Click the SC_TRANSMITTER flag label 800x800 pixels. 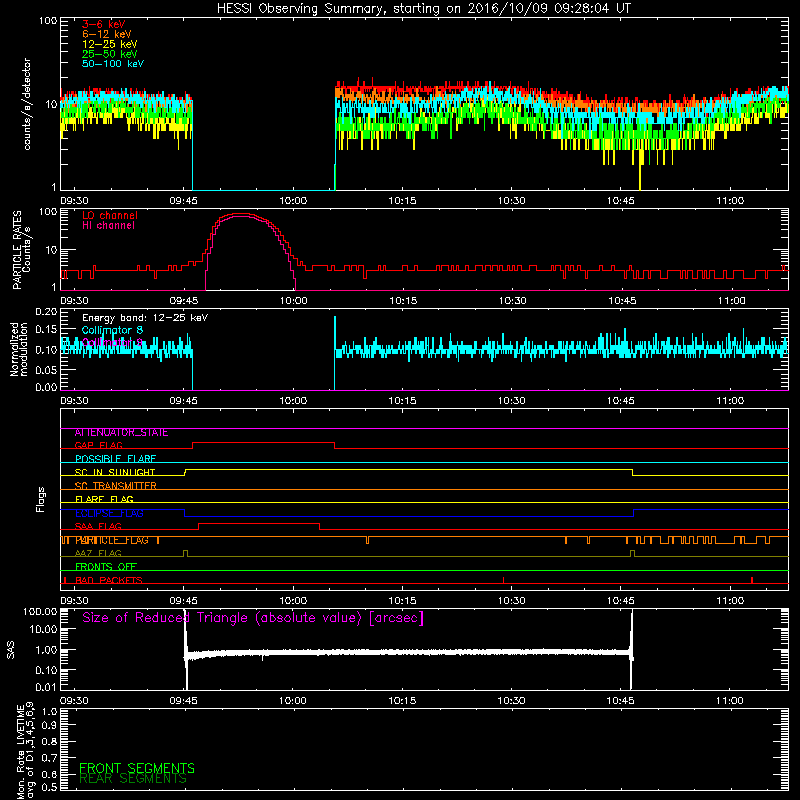115,486
